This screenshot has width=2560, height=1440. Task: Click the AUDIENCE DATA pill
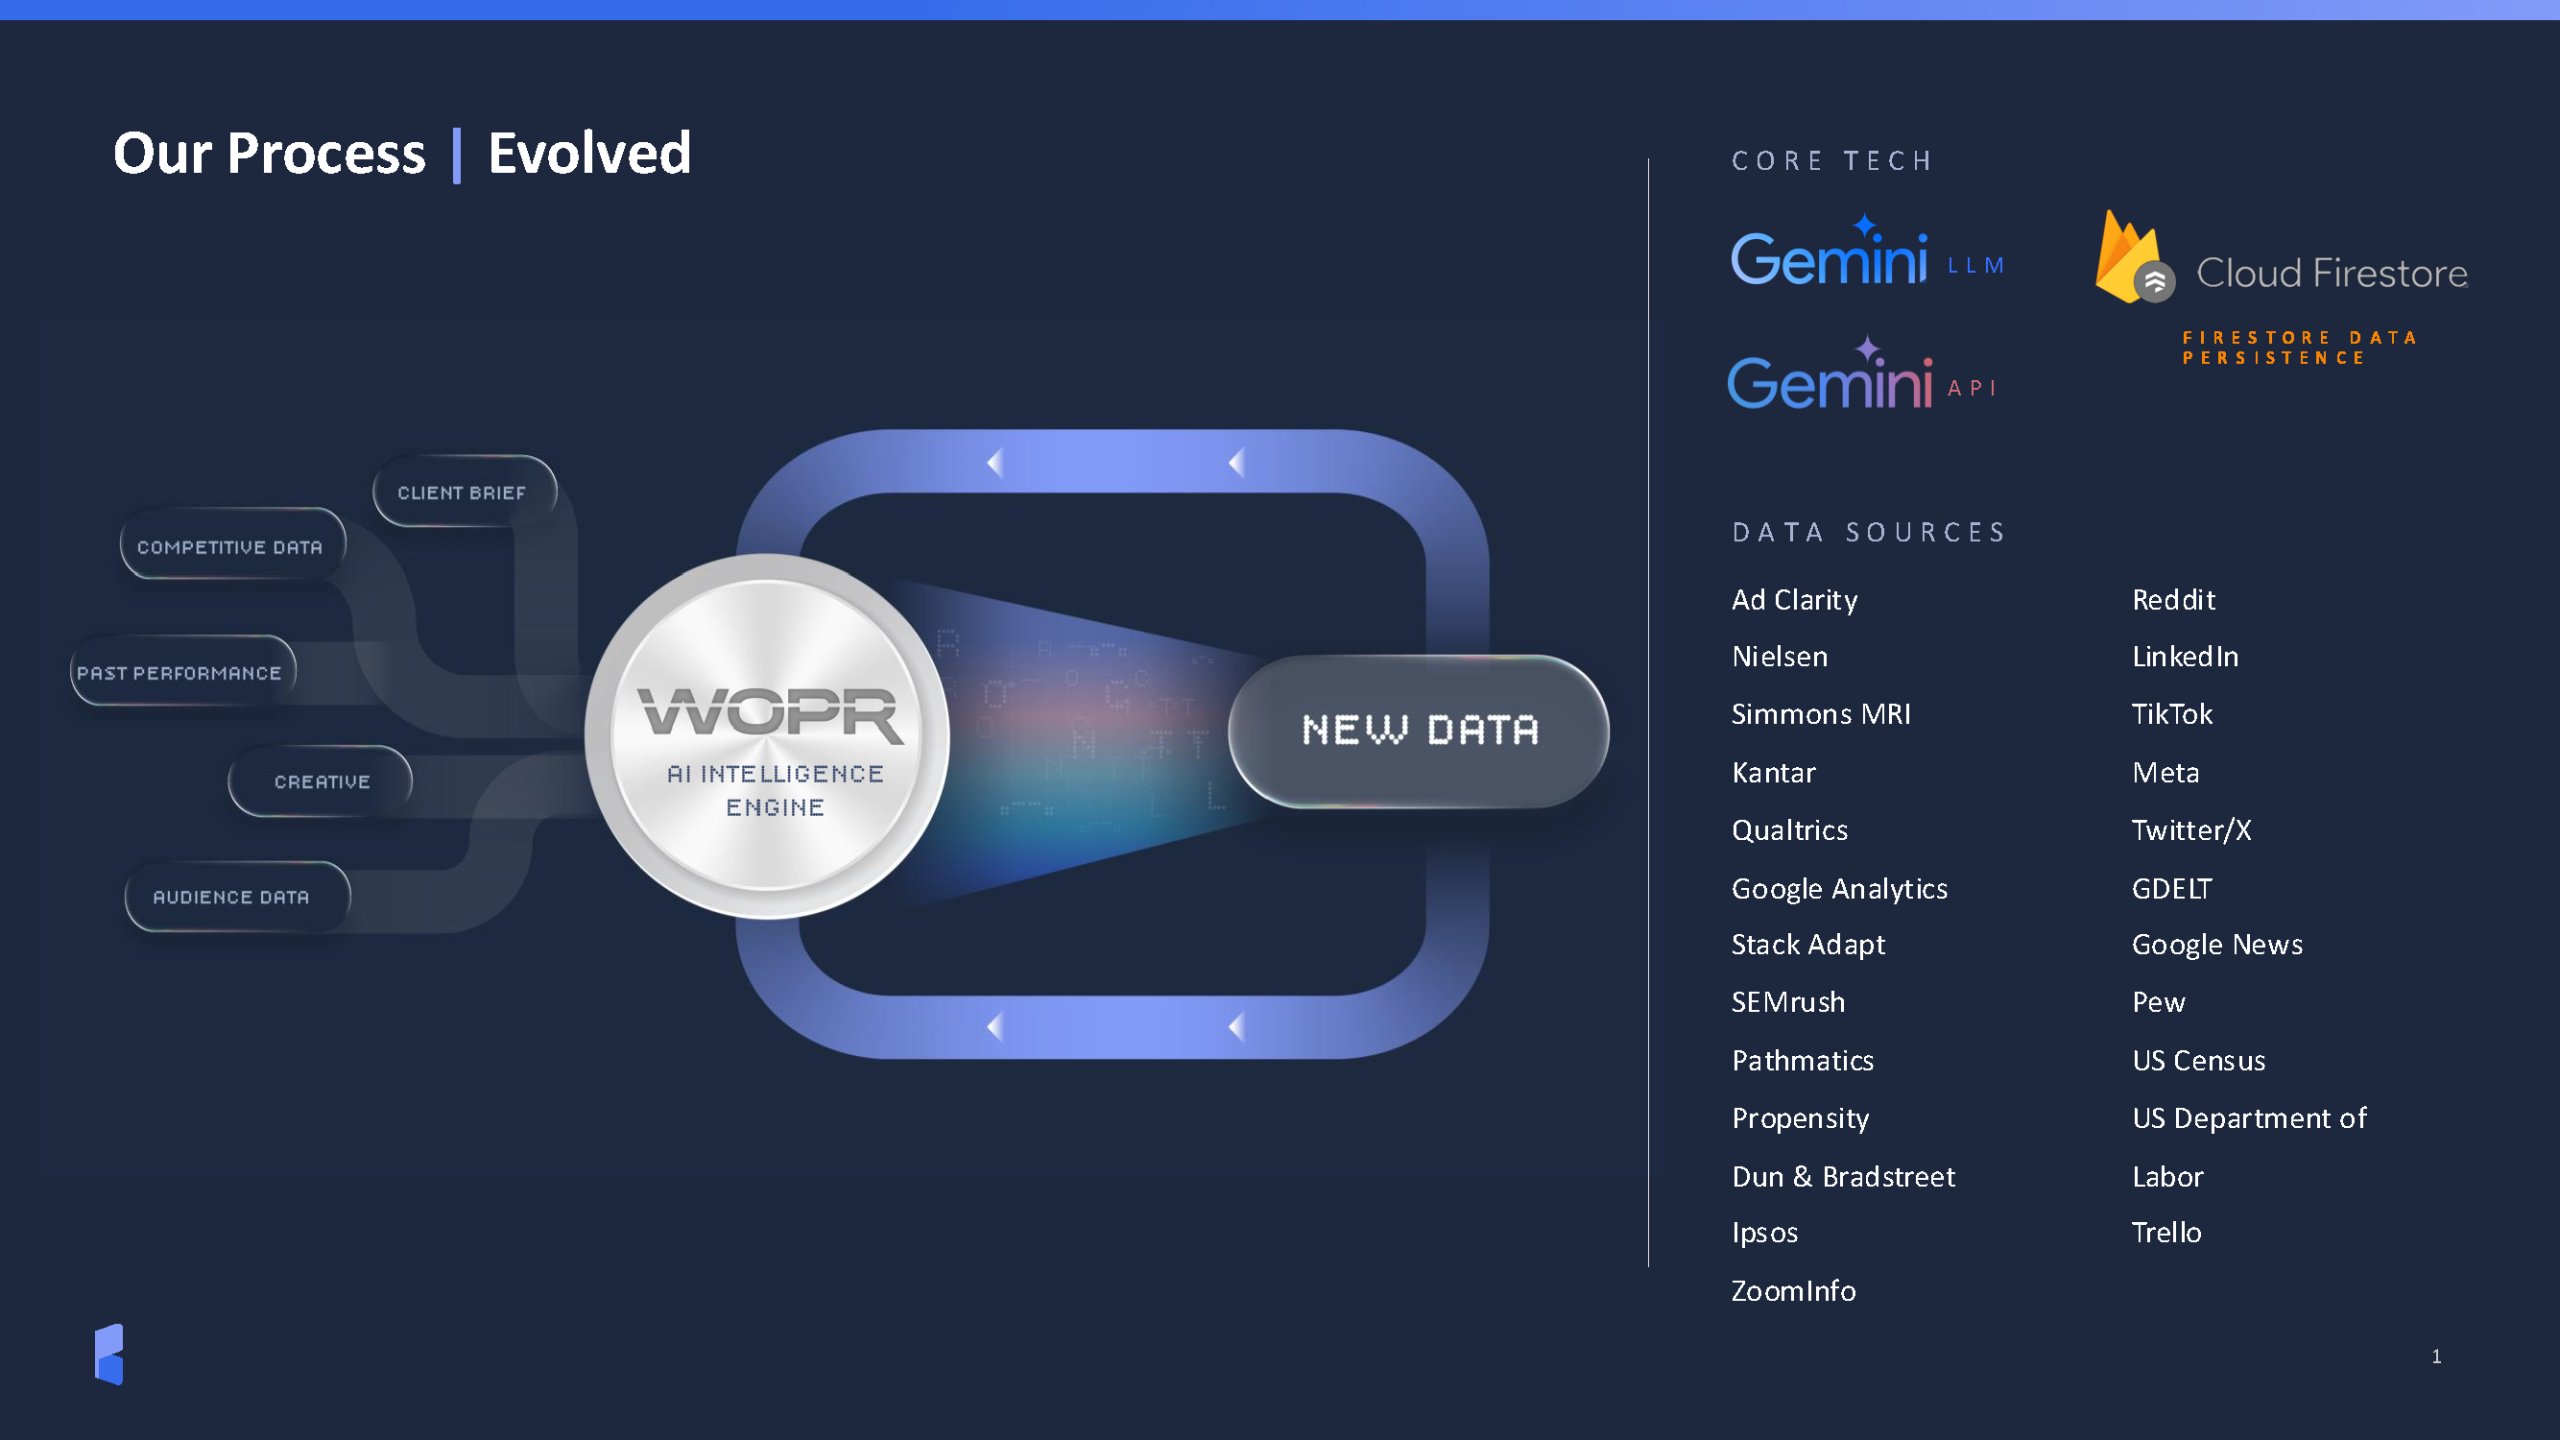coord(232,897)
